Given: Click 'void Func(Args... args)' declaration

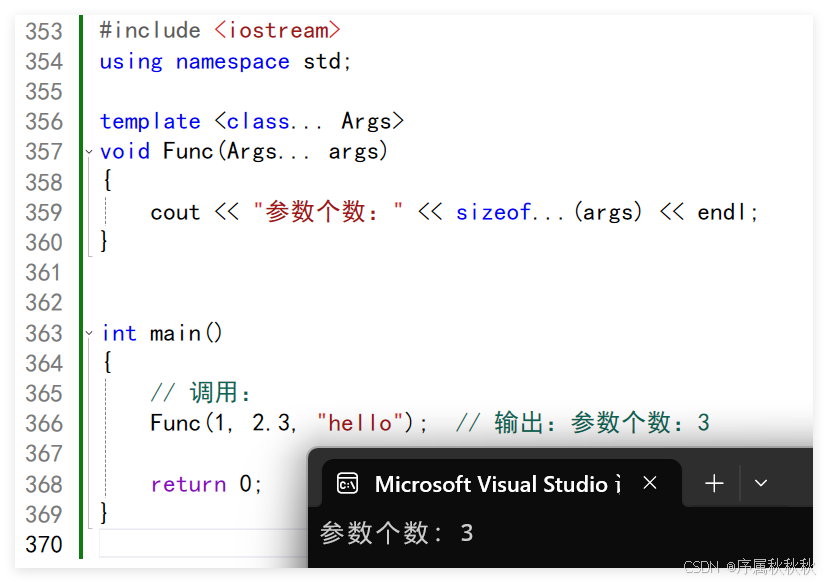Looking at the screenshot, I should pyautogui.click(x=244, y=152).
